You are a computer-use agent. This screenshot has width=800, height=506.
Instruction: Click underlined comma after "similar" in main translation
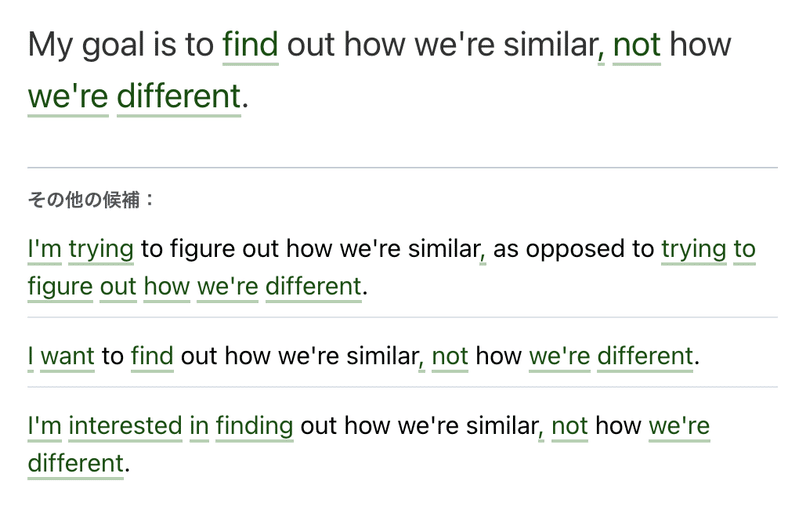pyautogui.click(x=601, y=55)
